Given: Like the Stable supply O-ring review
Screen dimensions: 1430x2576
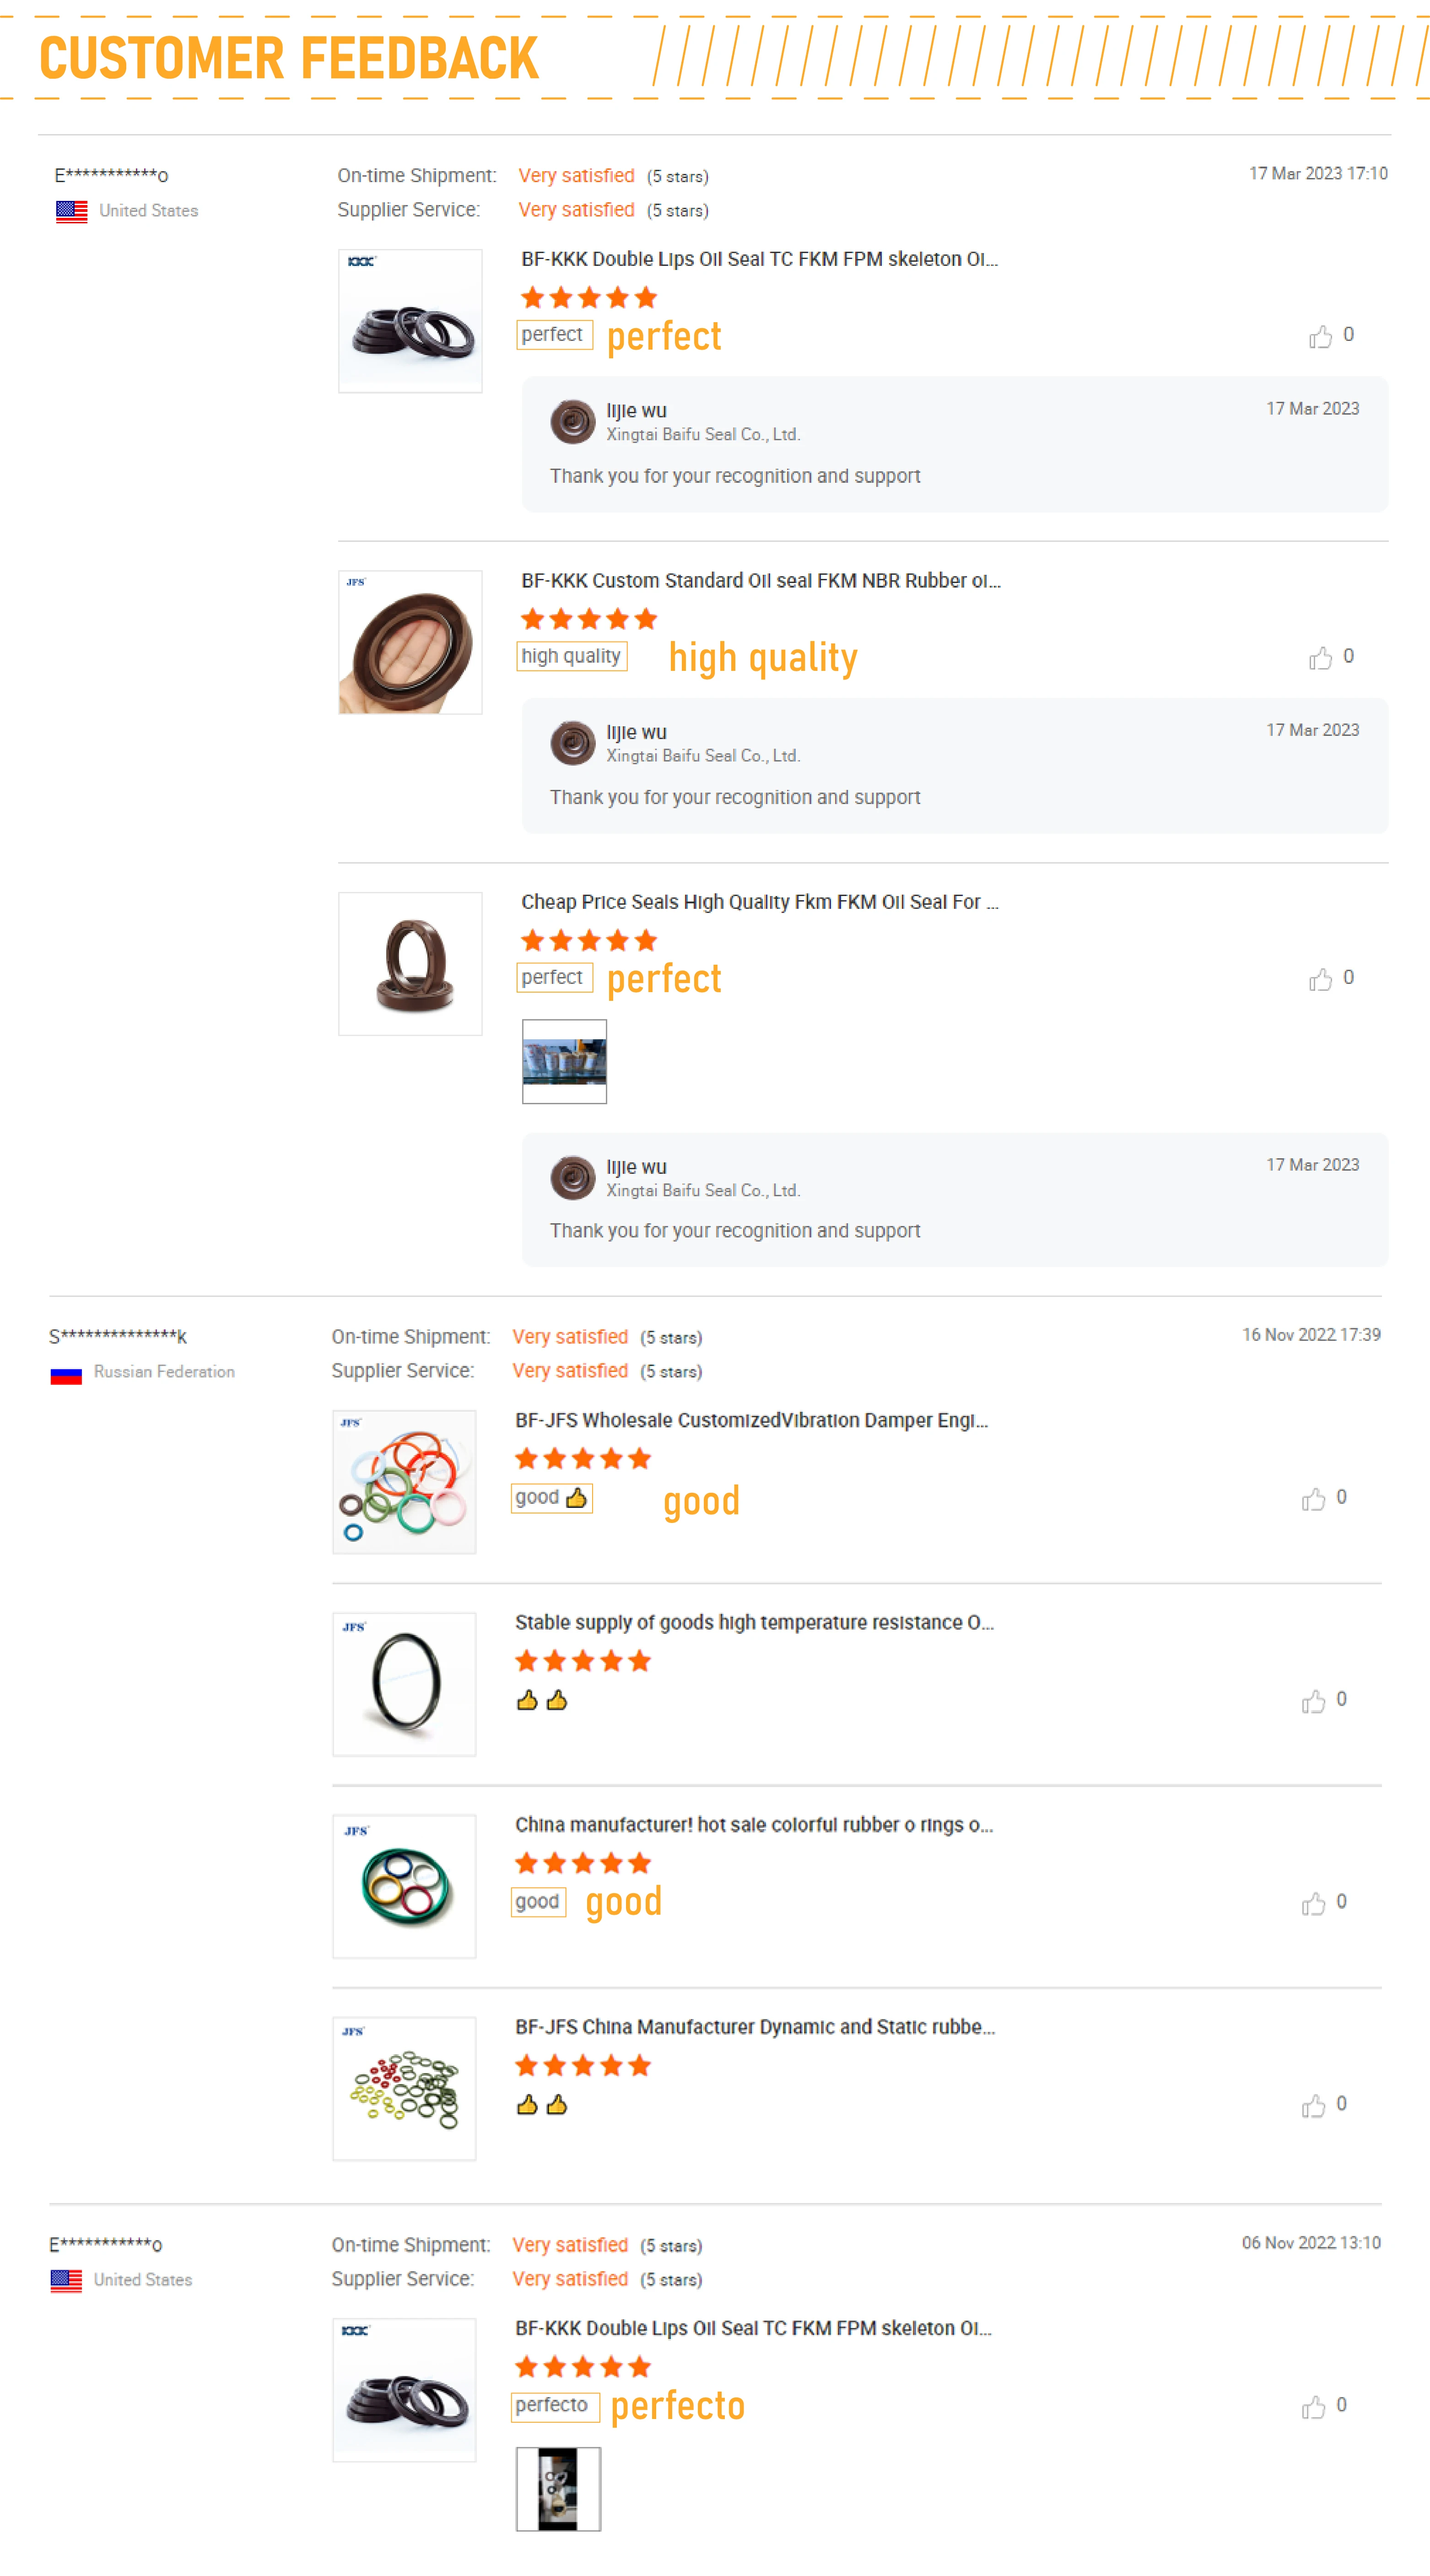Looking at the screenshot, I should point(1313,1701).
